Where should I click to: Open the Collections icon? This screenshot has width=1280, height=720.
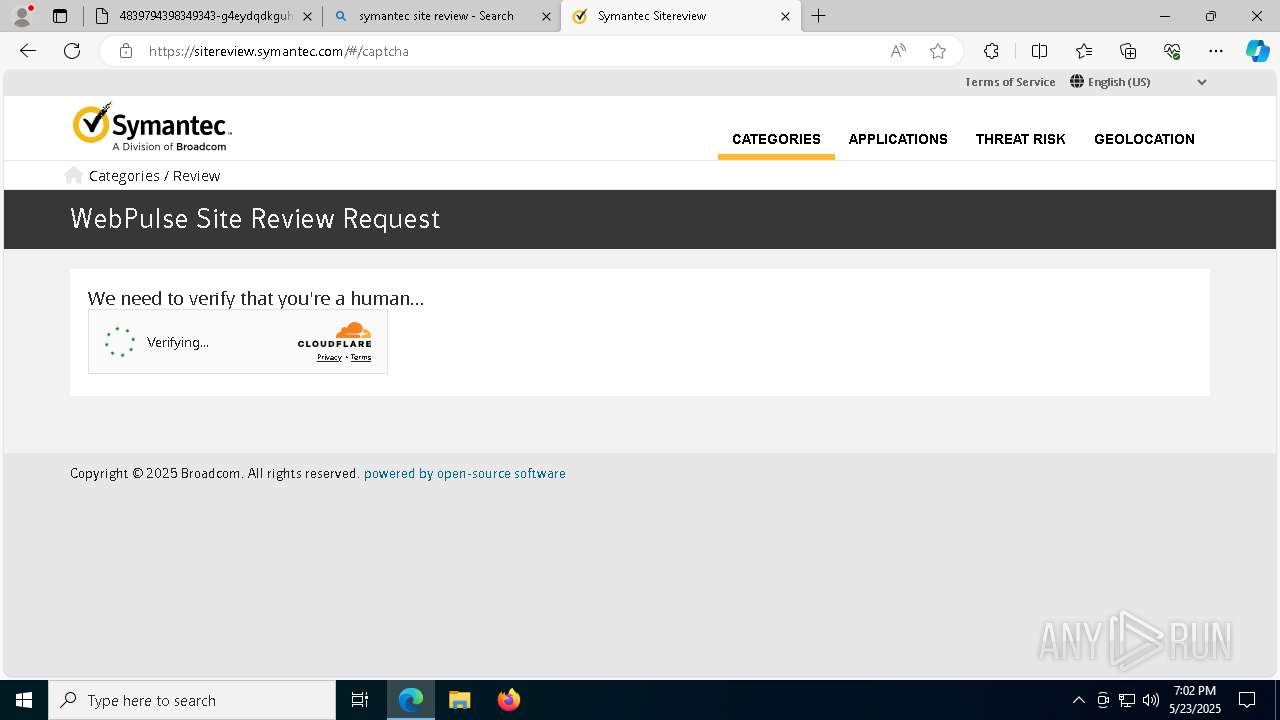(1128, 51)
